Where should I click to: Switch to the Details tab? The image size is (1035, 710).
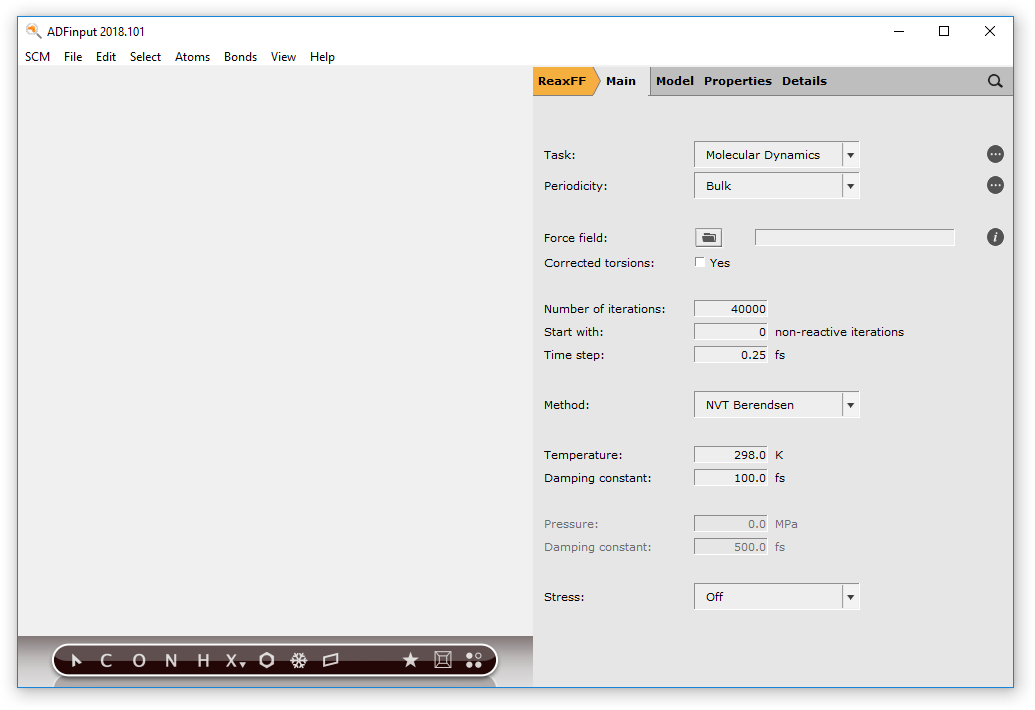point(804,81)
